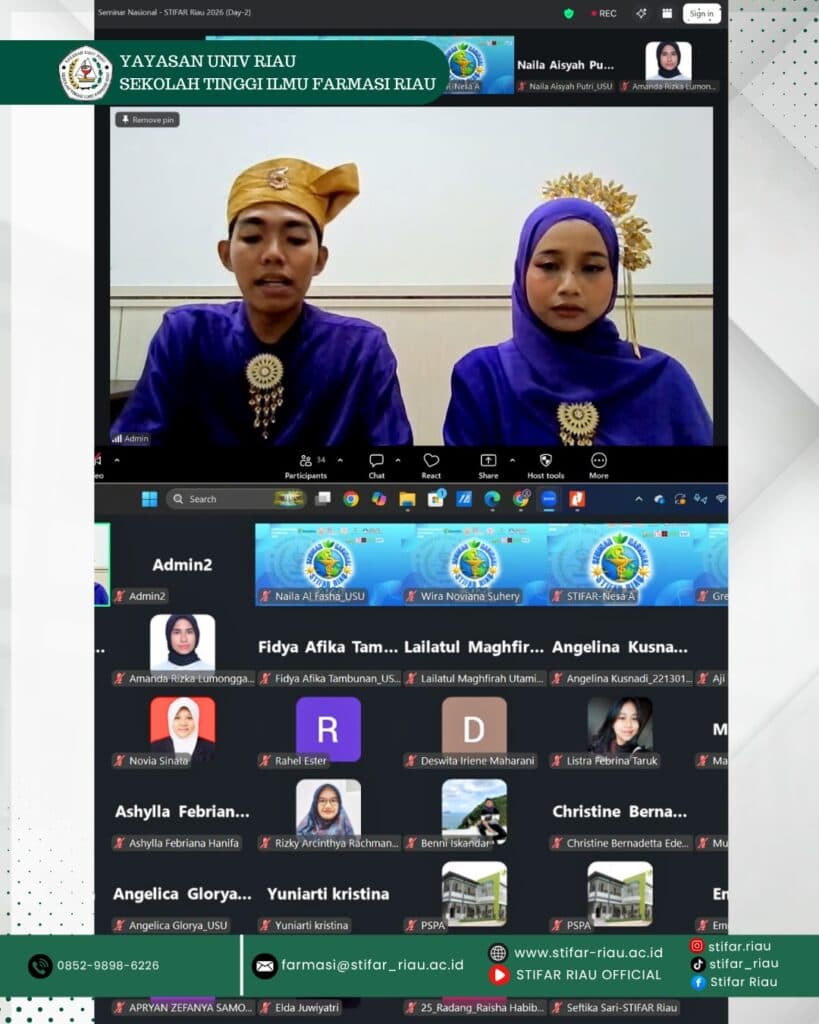Open Task View on the taskbar

[x=323, y=499]
